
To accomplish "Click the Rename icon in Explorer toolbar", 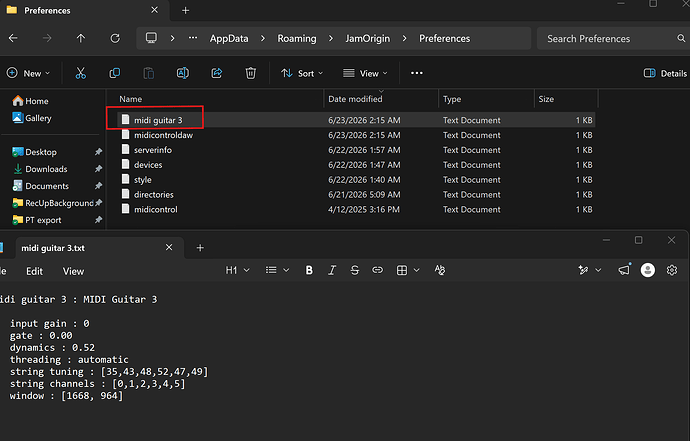I will [x=183, y=73].
